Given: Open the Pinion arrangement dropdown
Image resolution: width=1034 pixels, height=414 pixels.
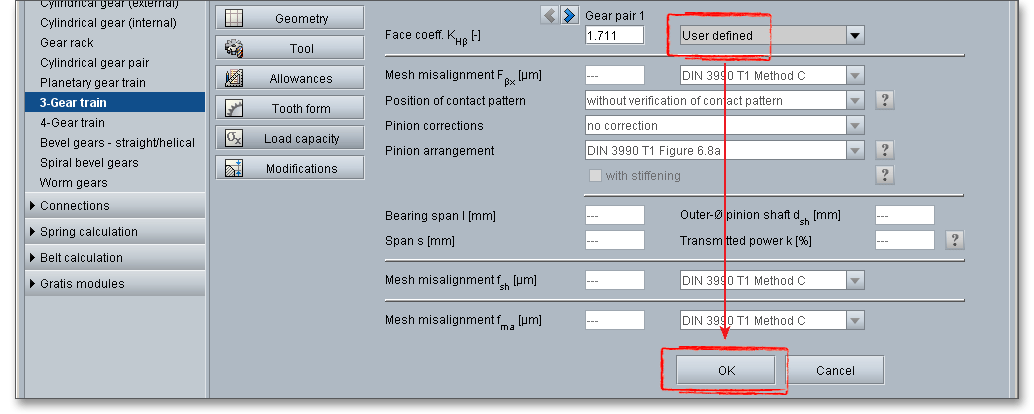Looking at the screenshot, I should click(854, 151).
